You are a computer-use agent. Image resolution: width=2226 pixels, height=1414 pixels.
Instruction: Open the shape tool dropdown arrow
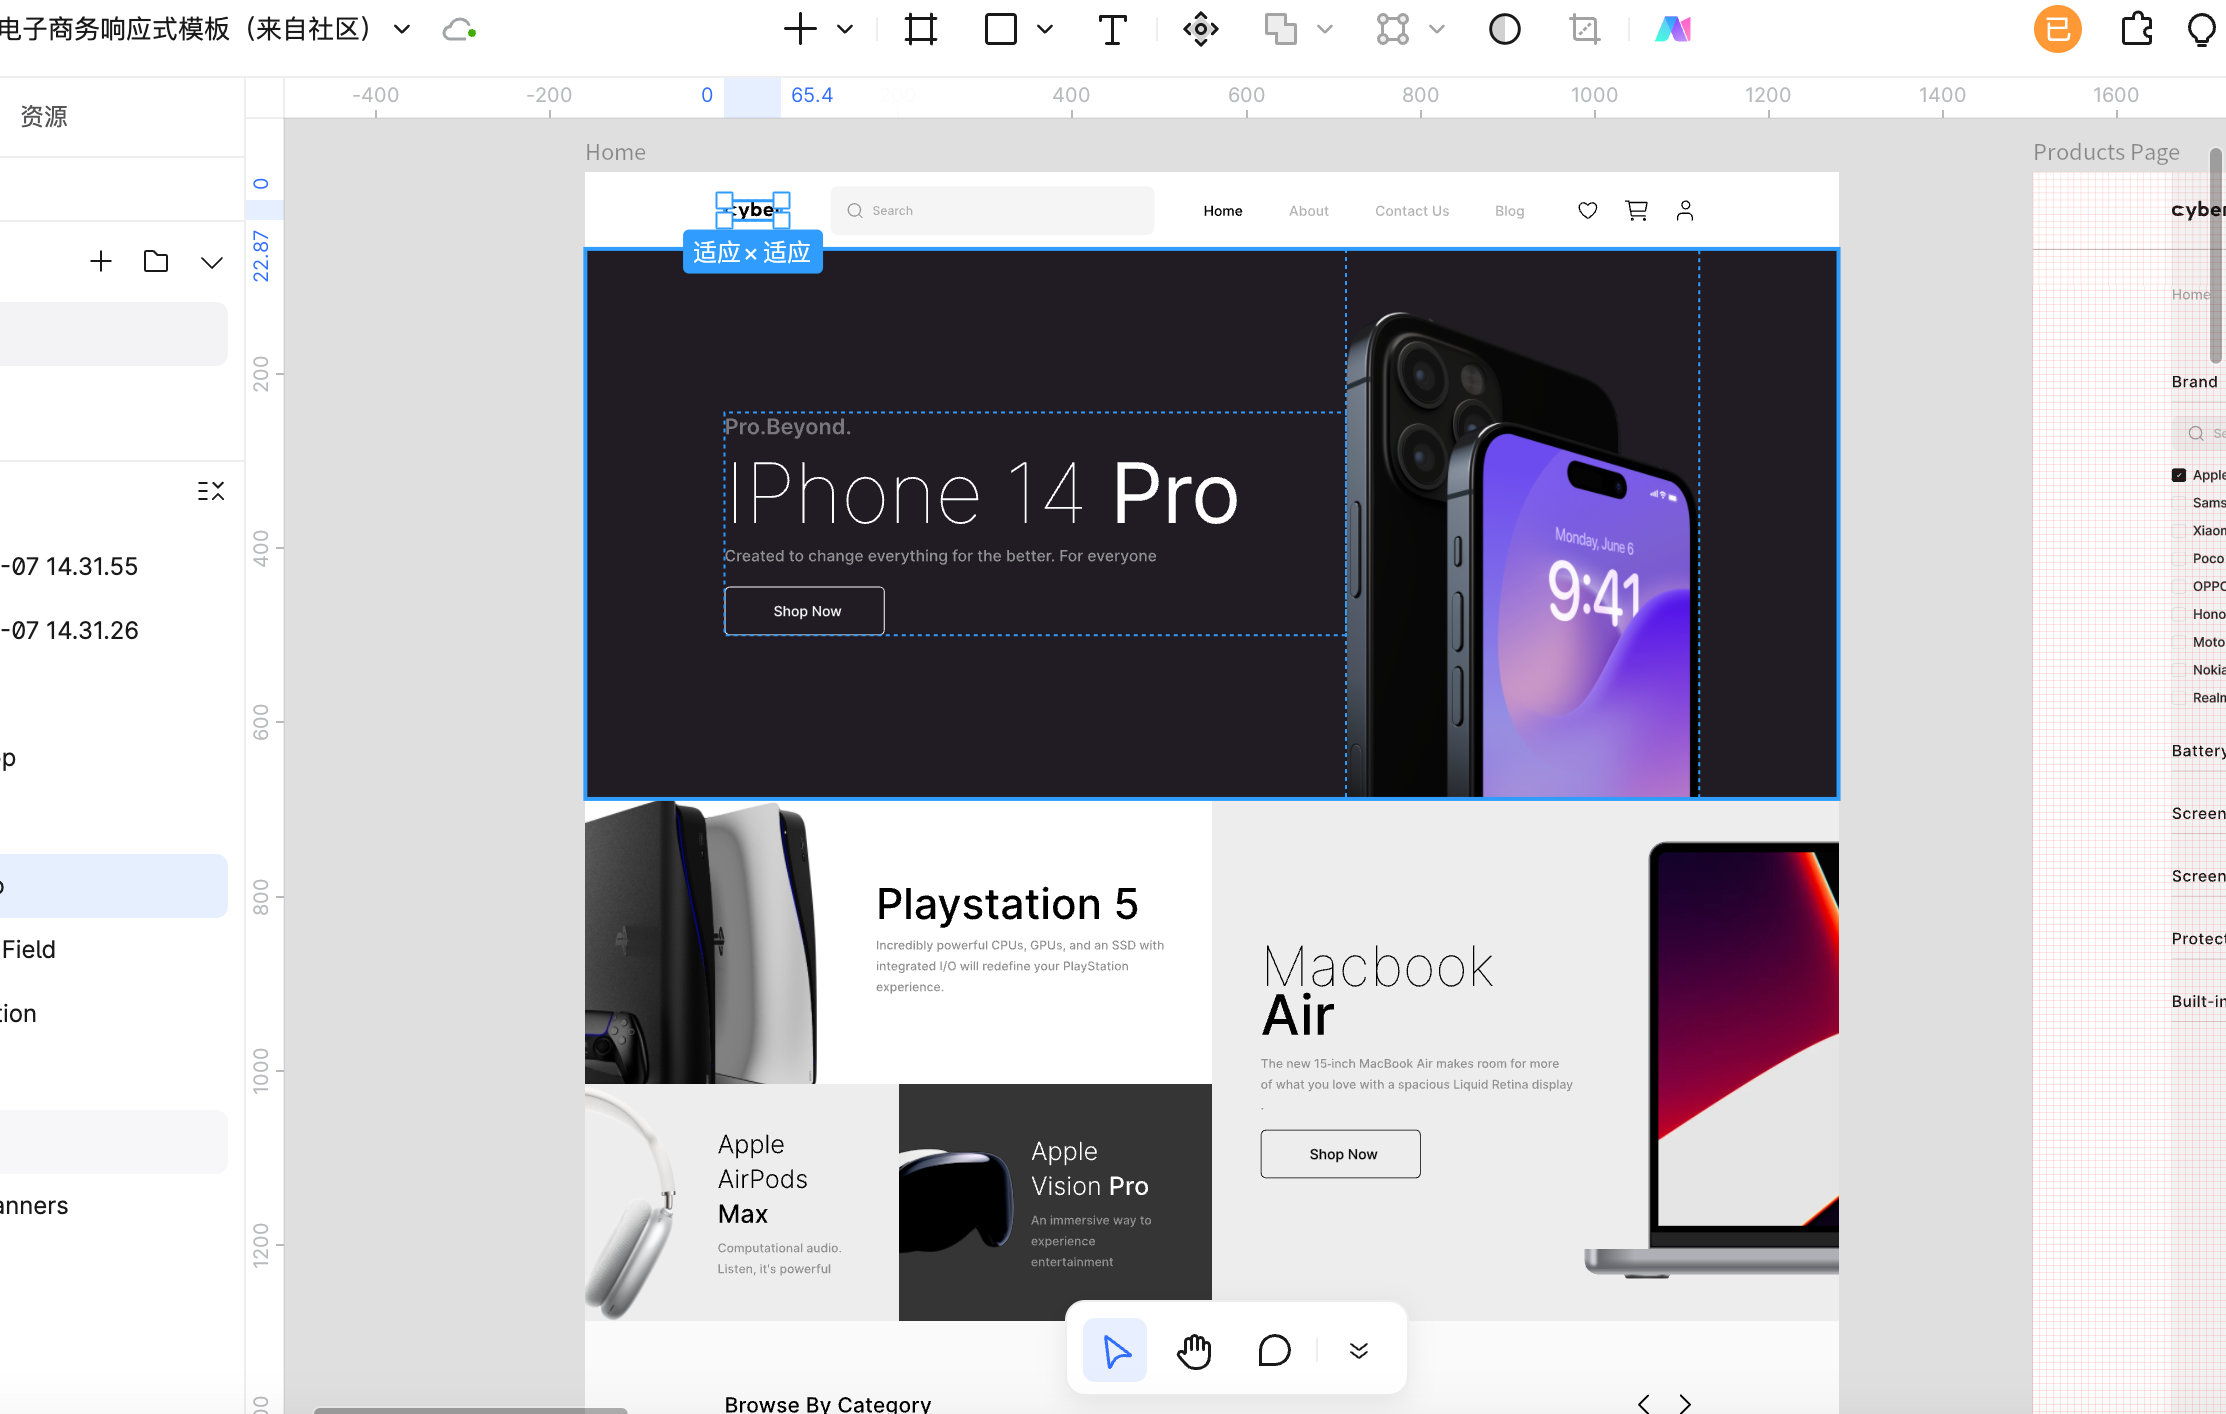click(x=1045, y=29)
